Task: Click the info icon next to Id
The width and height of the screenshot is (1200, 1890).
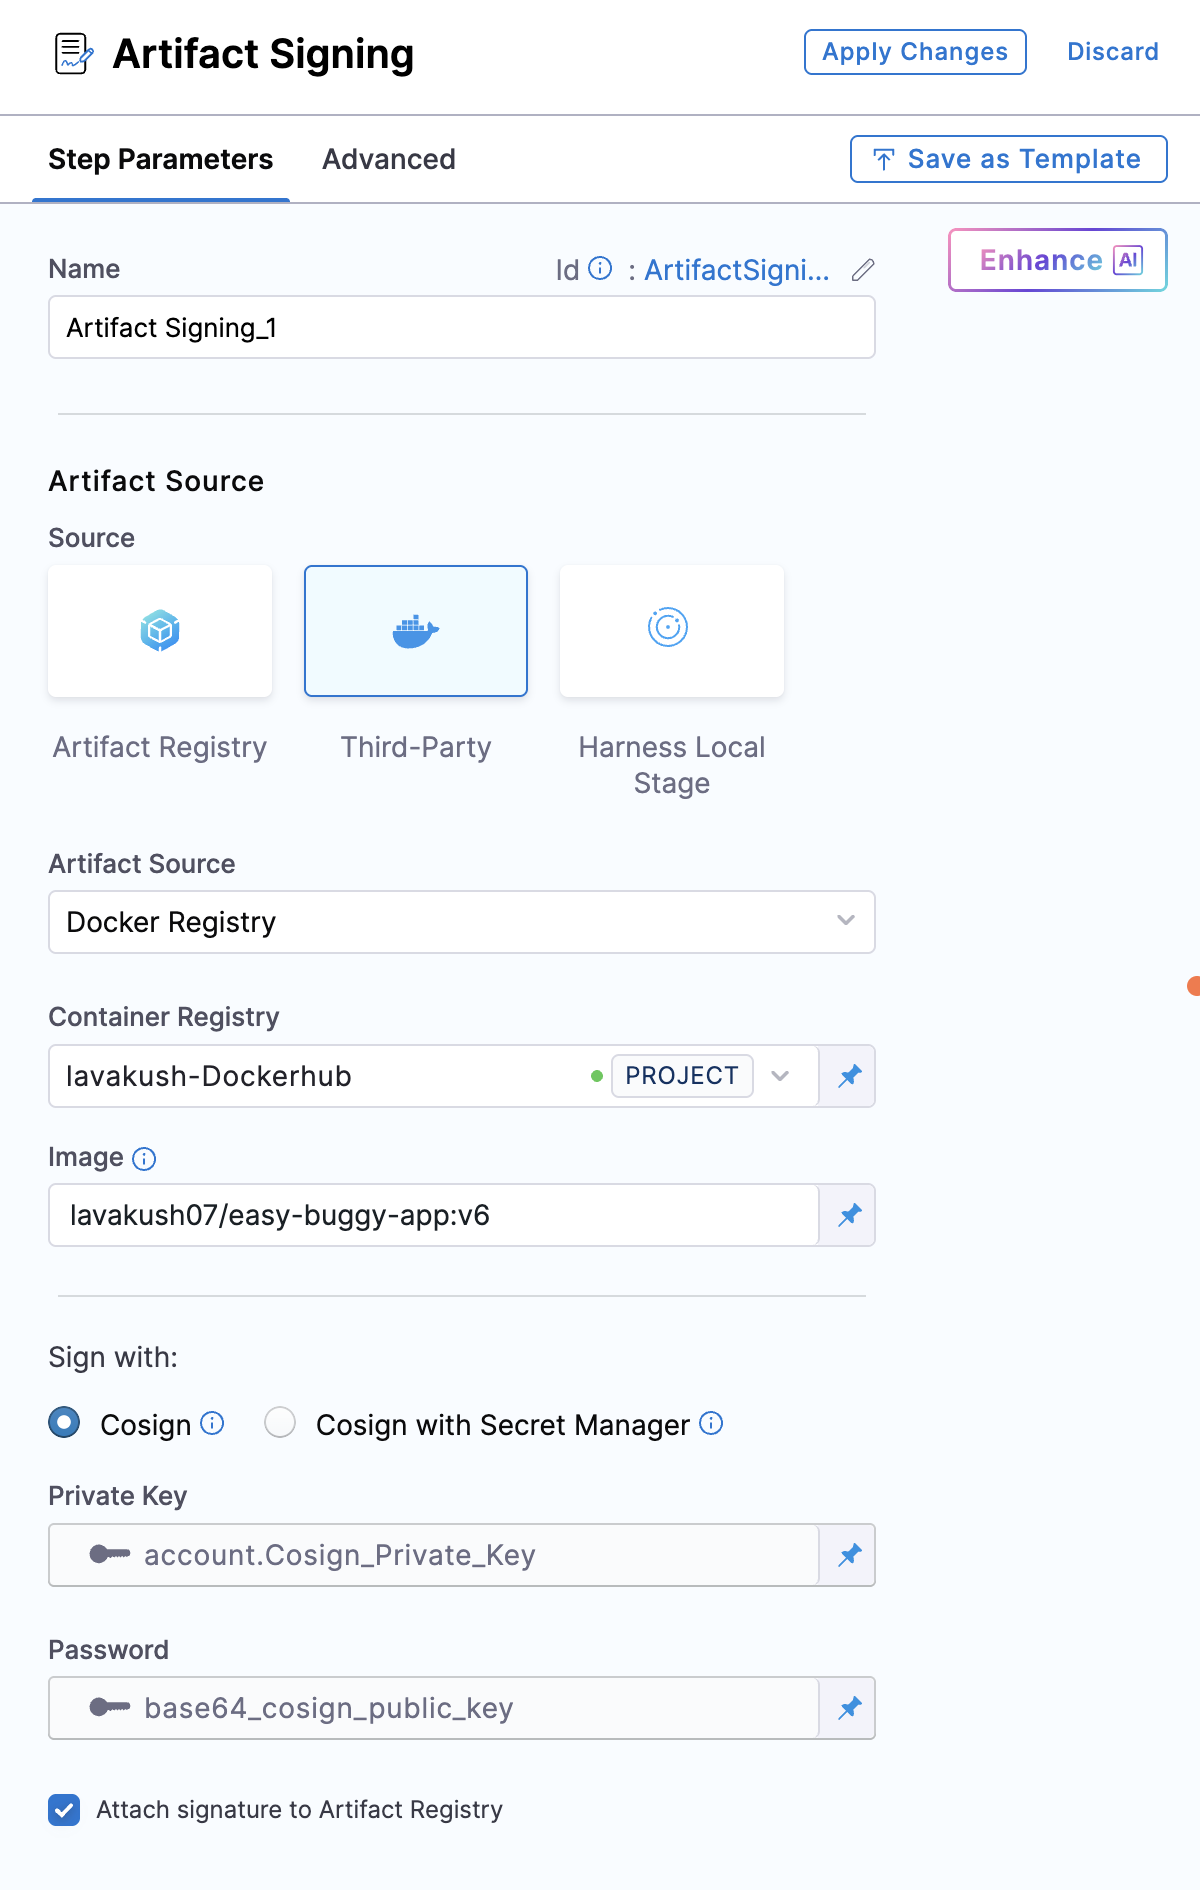Action: [x=600, y=268]
